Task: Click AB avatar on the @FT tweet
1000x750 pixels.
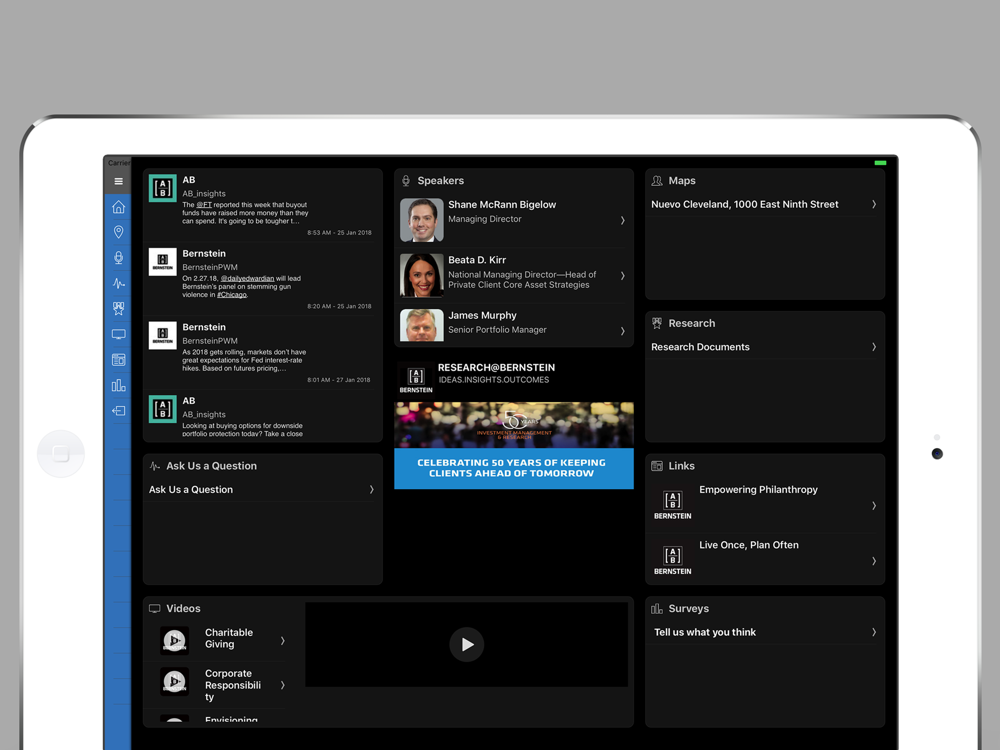Action: 163,188
